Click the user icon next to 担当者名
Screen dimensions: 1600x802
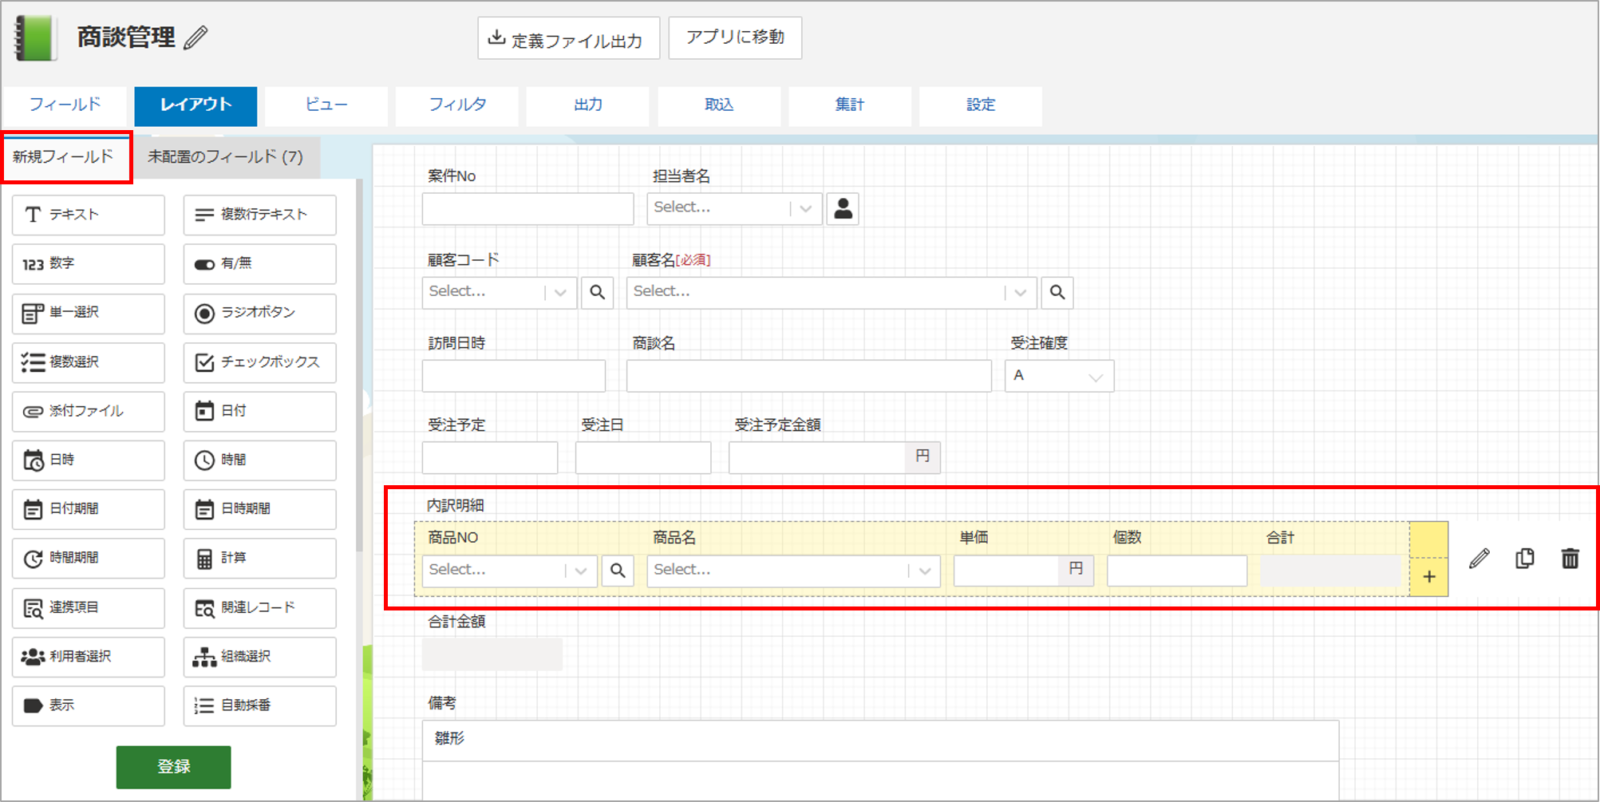click(x=843, y=208)
